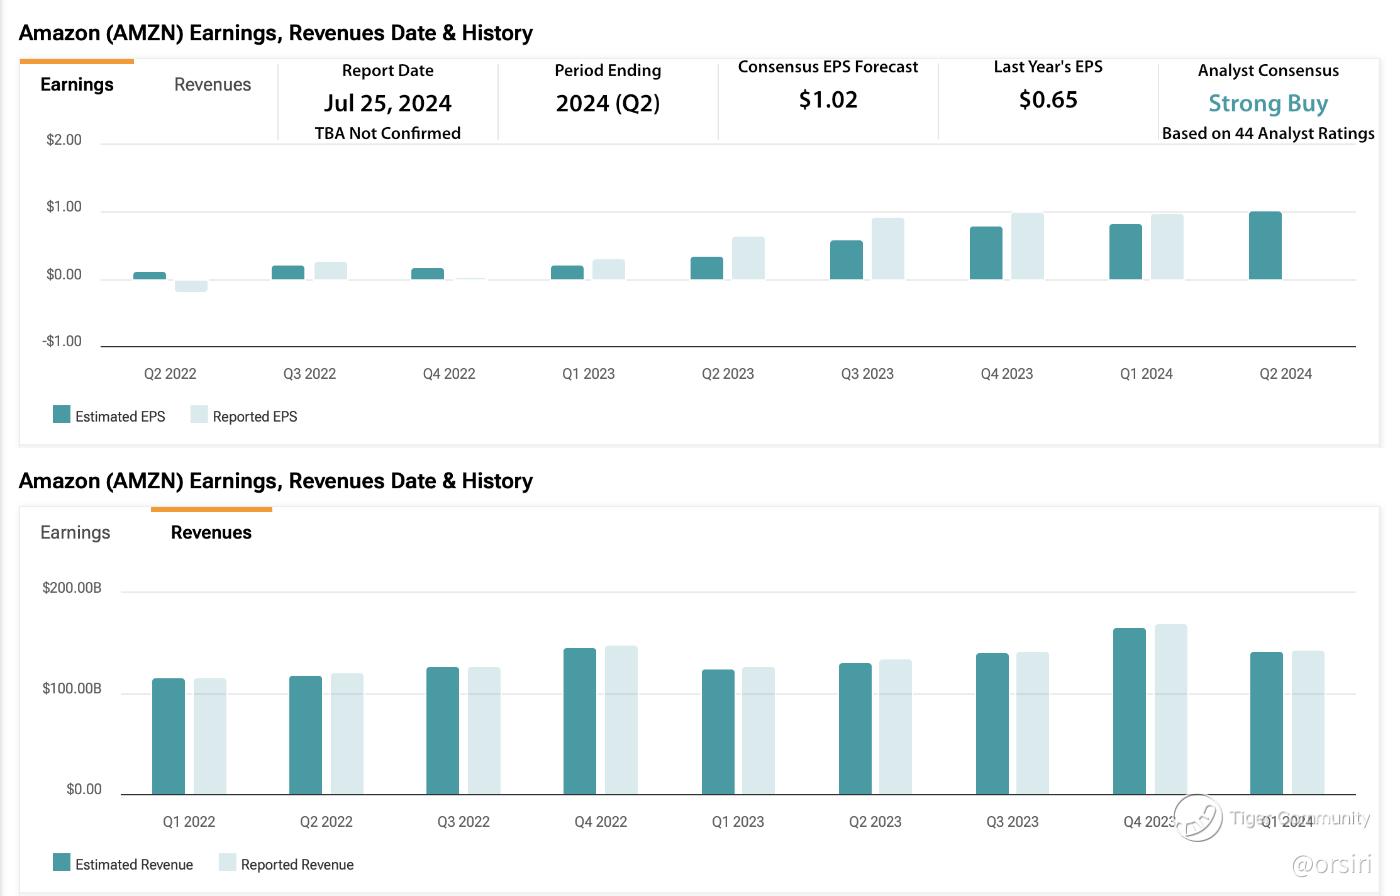The height and width of the screenshot is (896, 1400).
Task: Select the Q3 2022 reported EPS bar
Action: pos(330,270)
